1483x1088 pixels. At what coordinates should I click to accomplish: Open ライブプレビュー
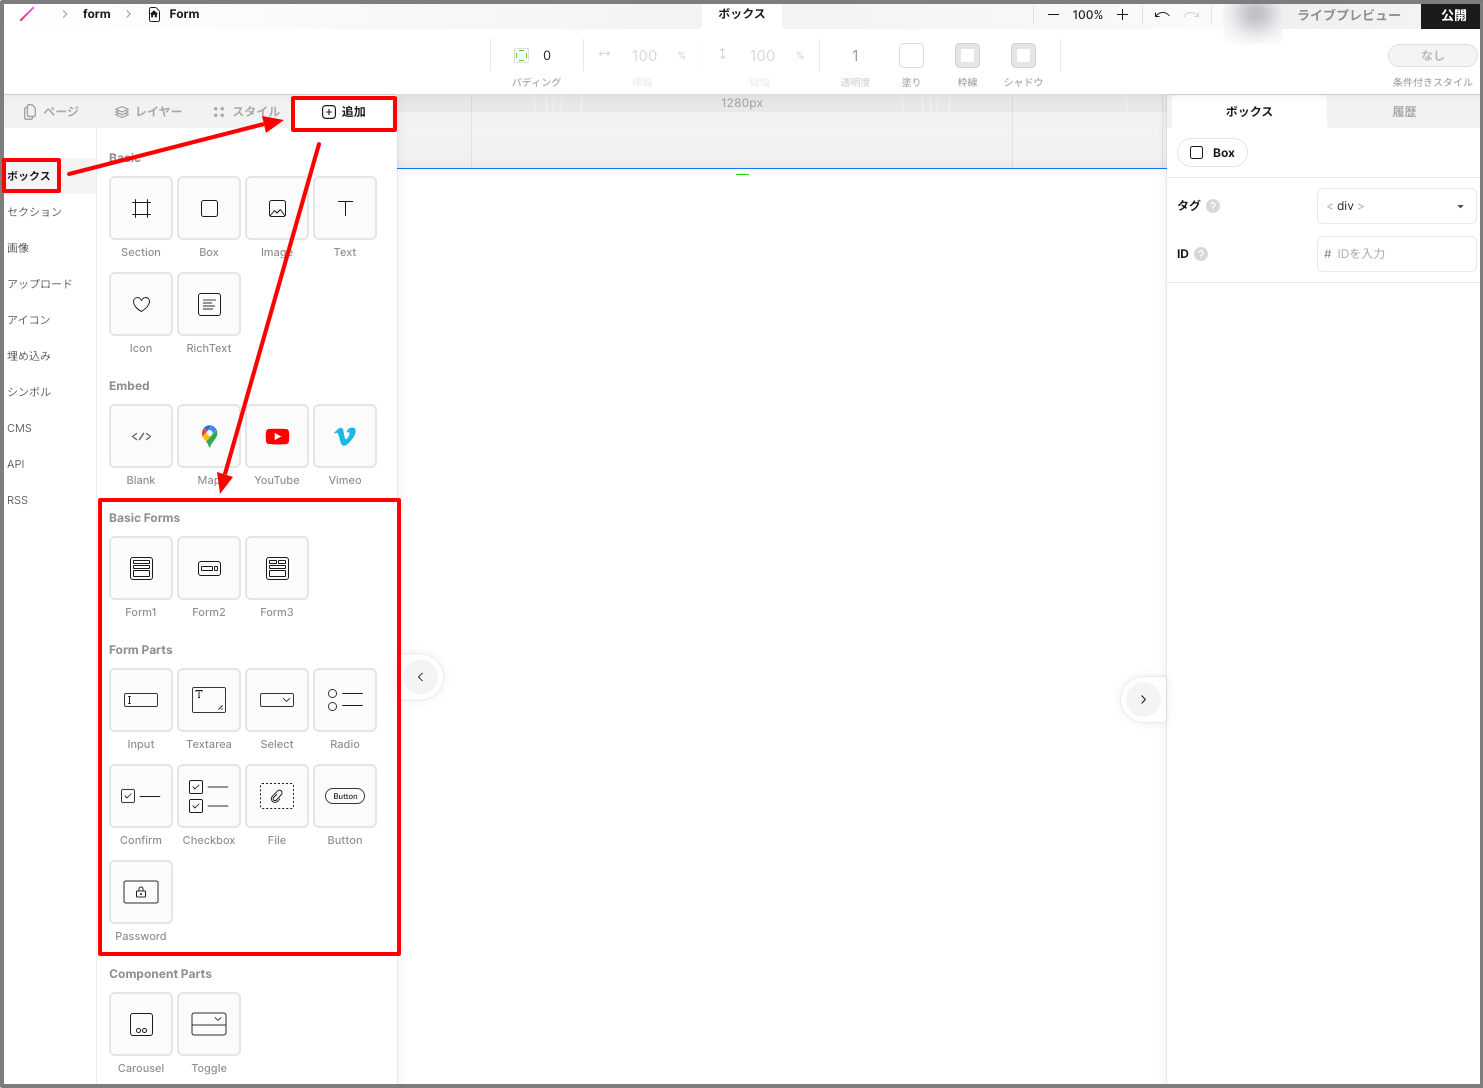point(1349,15)
